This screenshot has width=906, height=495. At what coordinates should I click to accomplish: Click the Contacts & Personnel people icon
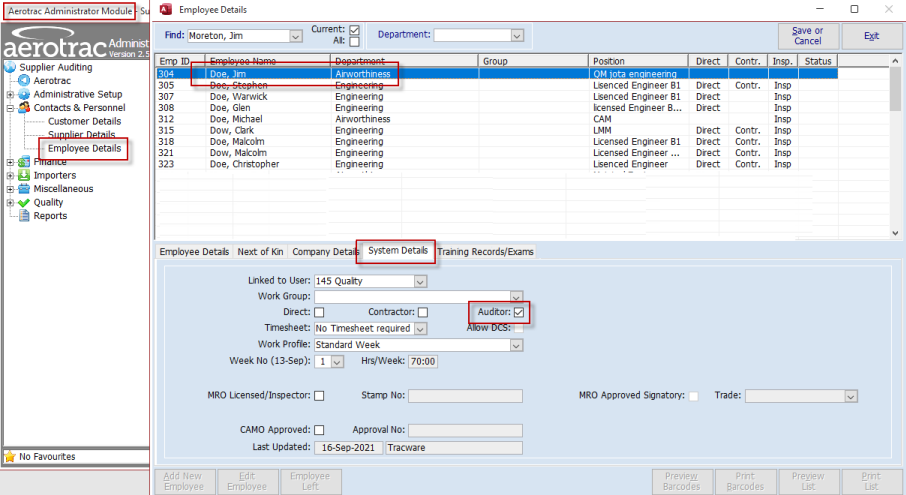25,108
